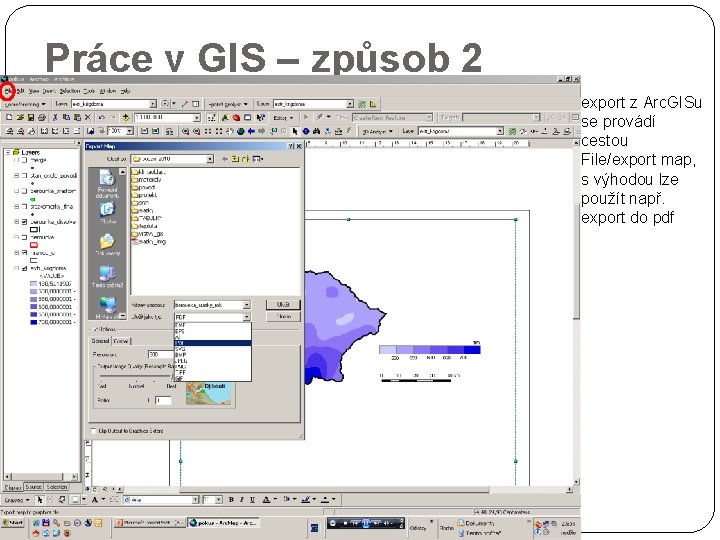Click the Save (Uložit) button
This screenshot has width=720, height=540.
click(283, 304)
